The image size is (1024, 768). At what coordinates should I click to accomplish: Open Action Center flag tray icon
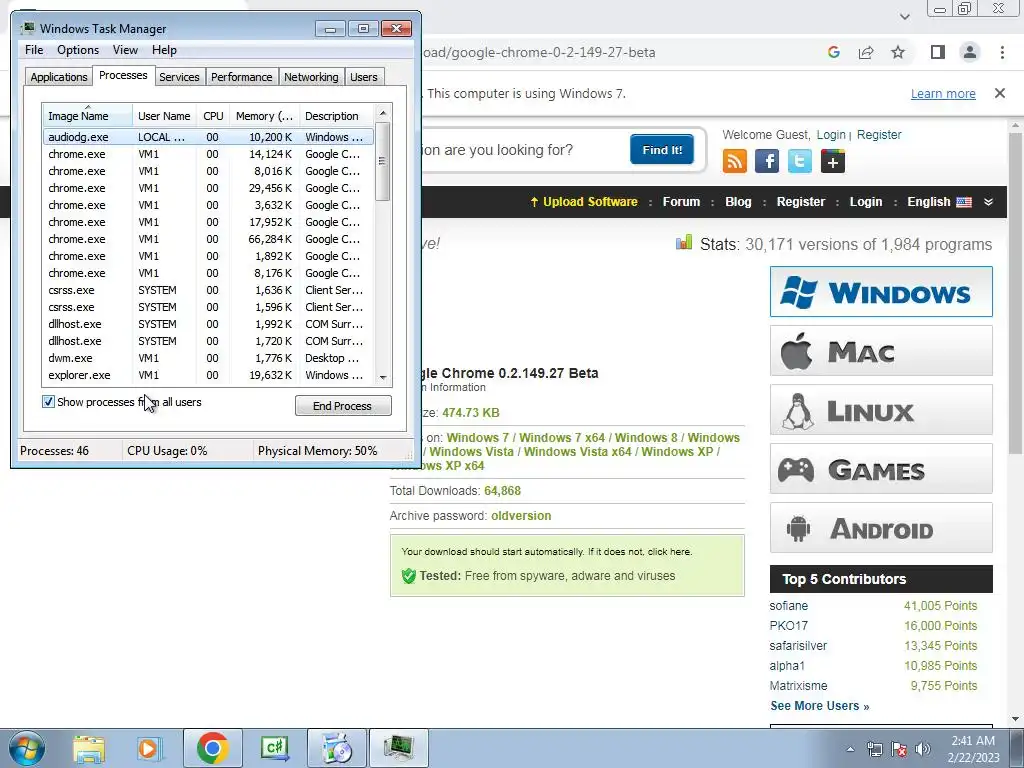(x=899, y=749)
